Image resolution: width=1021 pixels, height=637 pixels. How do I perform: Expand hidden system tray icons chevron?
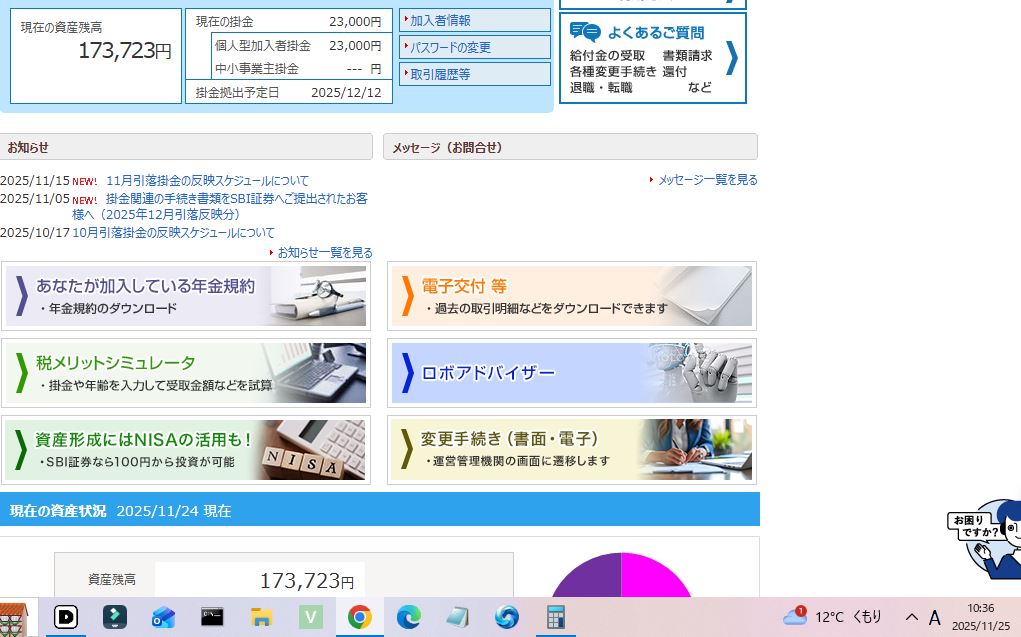911,617
